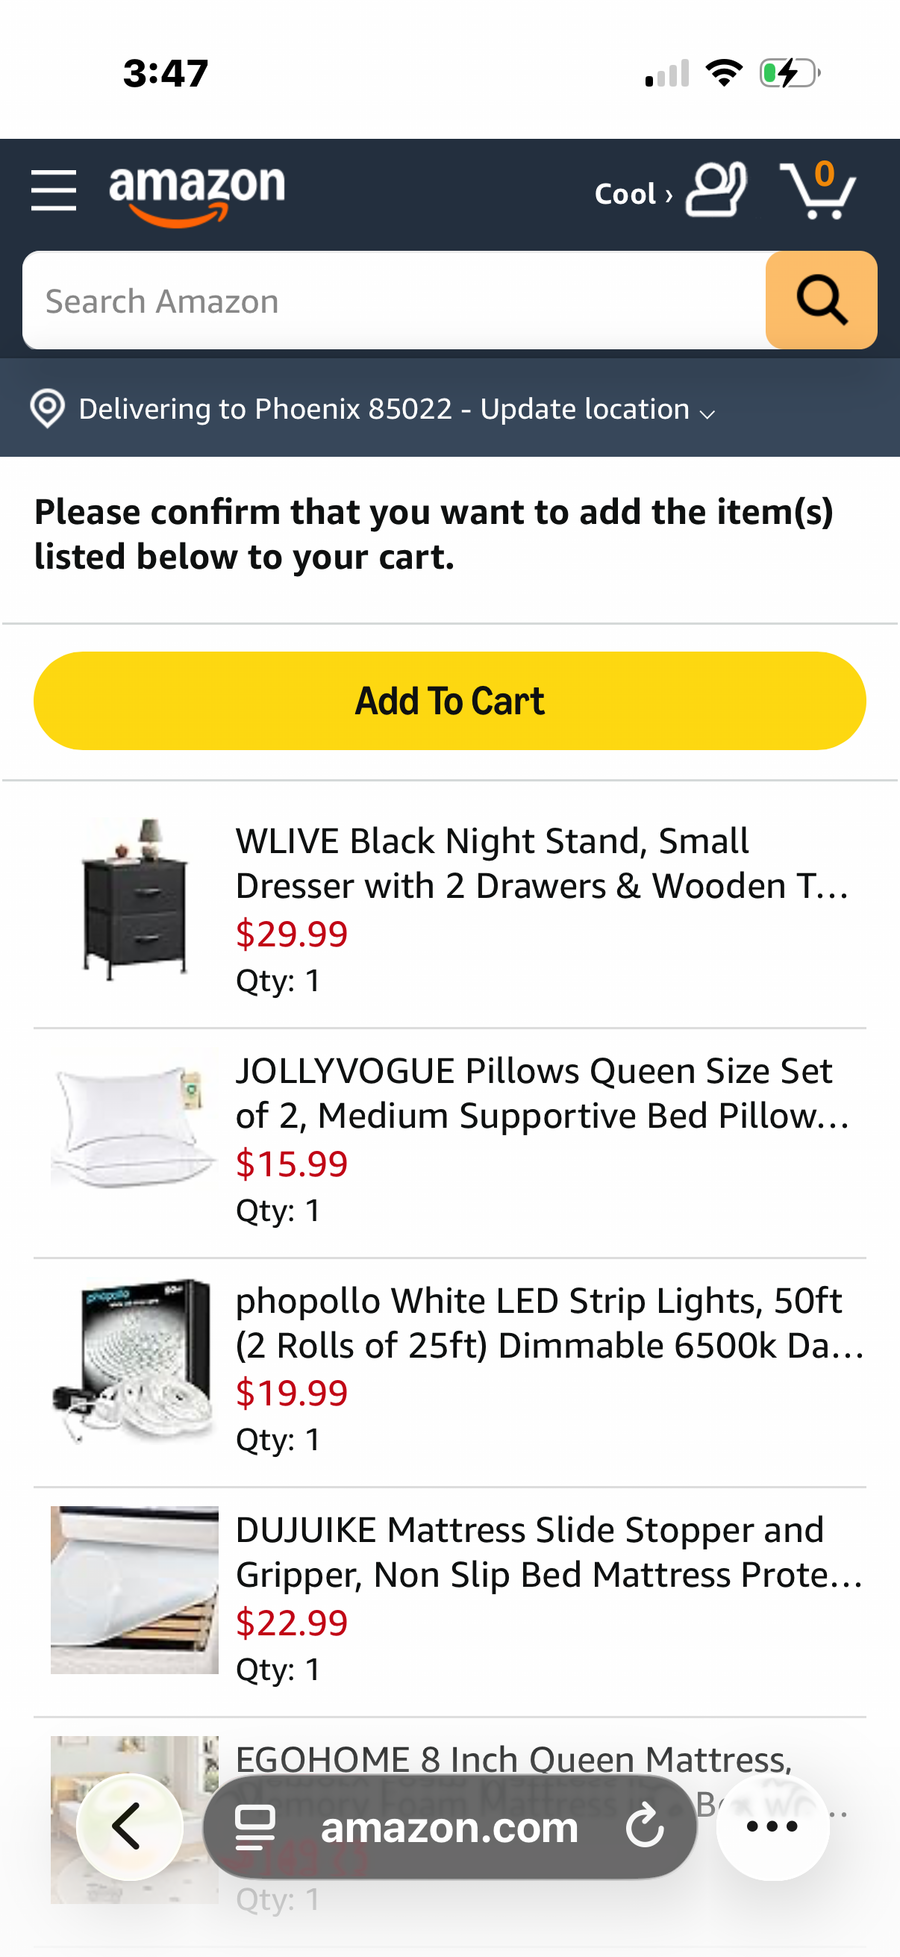Tap the DUJUIKE Mattress Slide Stopper image
Image resolution: width=900 pixels, height=1957 pixels.
(134, 1590)
